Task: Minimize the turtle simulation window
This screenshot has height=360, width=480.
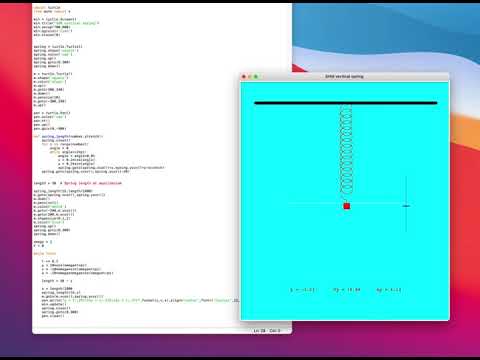Action: [250, 77]
